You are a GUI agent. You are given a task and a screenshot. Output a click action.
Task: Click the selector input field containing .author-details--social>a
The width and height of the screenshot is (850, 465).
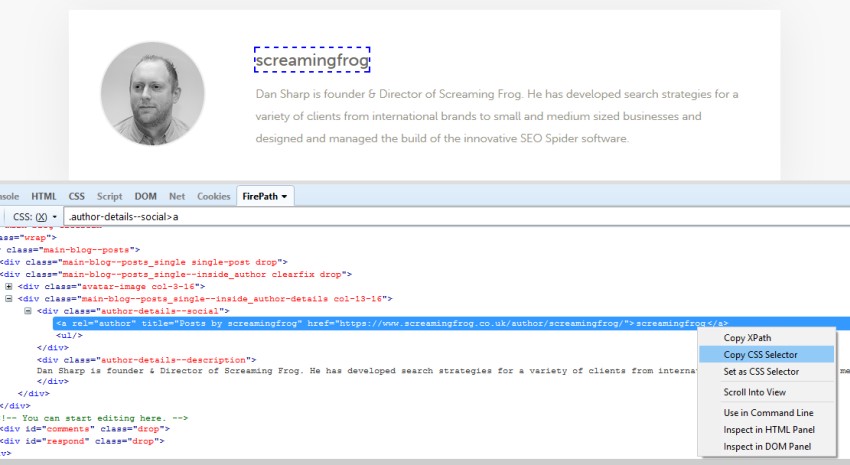coord(456,216)
